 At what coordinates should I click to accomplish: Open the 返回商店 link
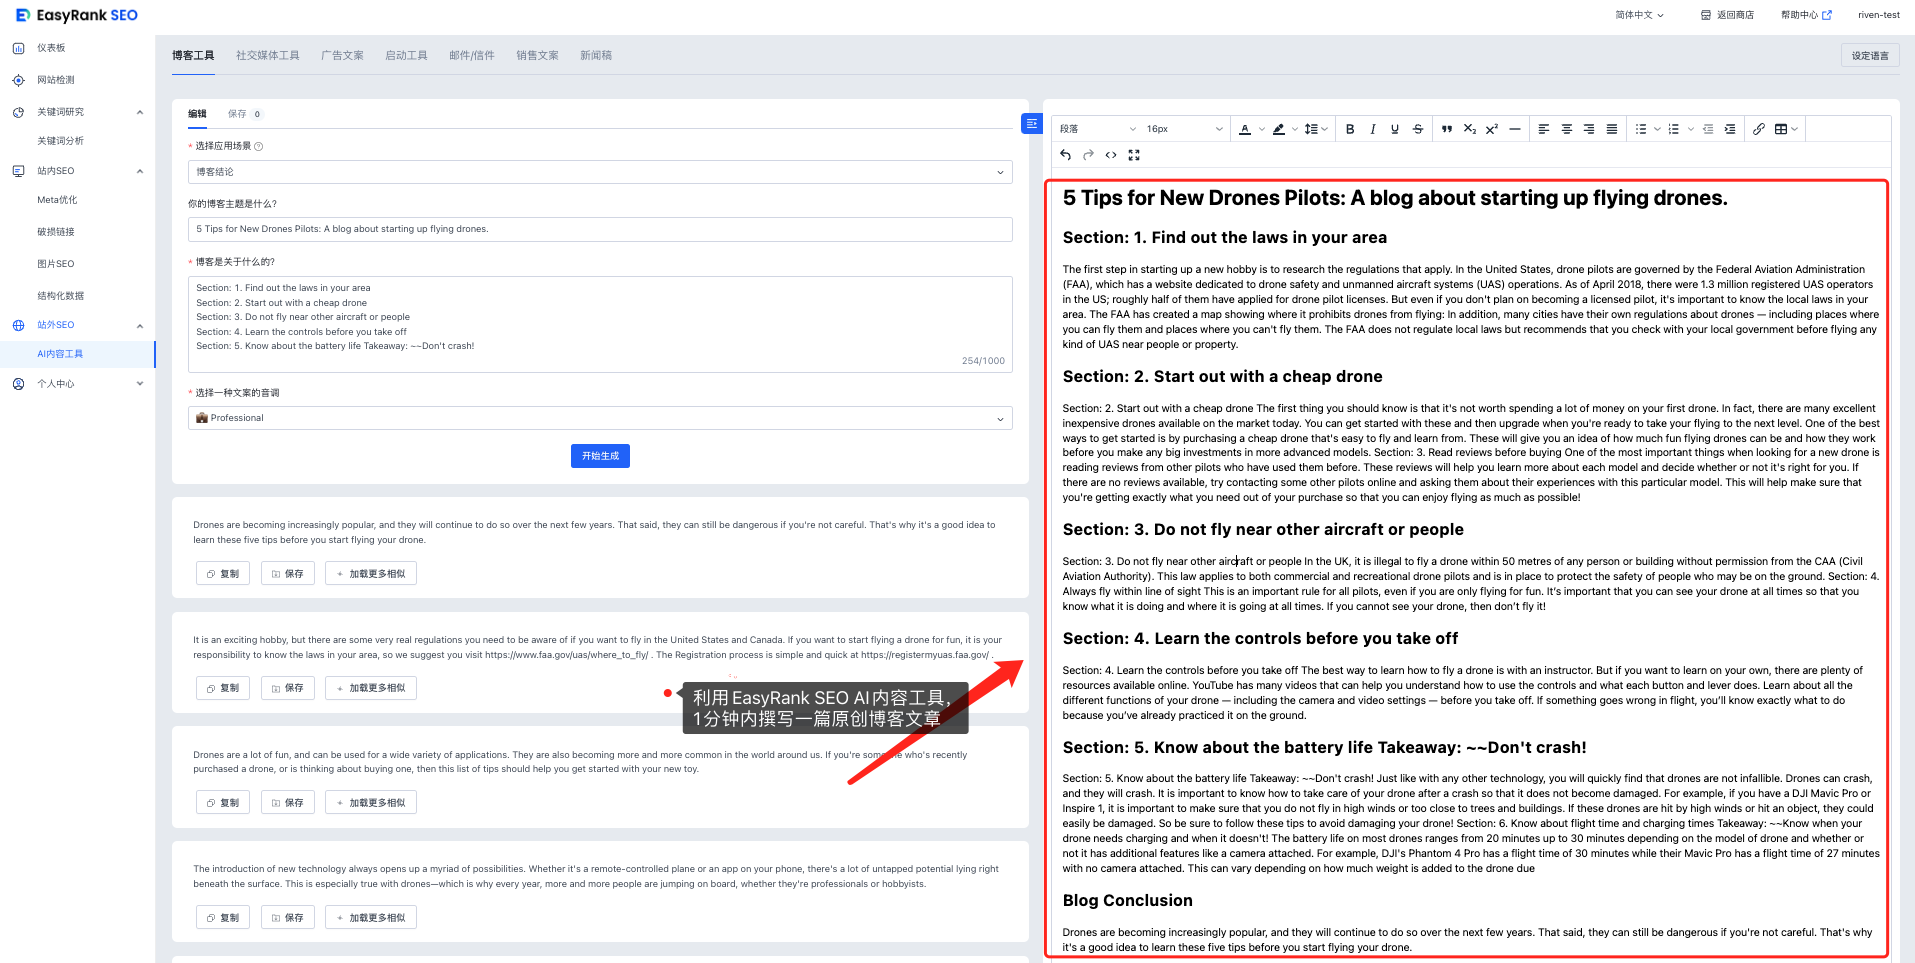[1727, 15]
